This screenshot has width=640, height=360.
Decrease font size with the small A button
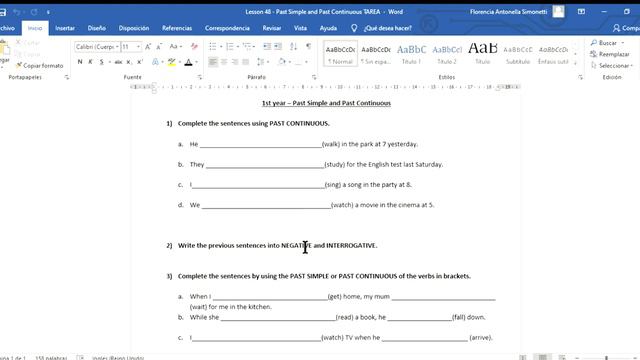(159, 47)
